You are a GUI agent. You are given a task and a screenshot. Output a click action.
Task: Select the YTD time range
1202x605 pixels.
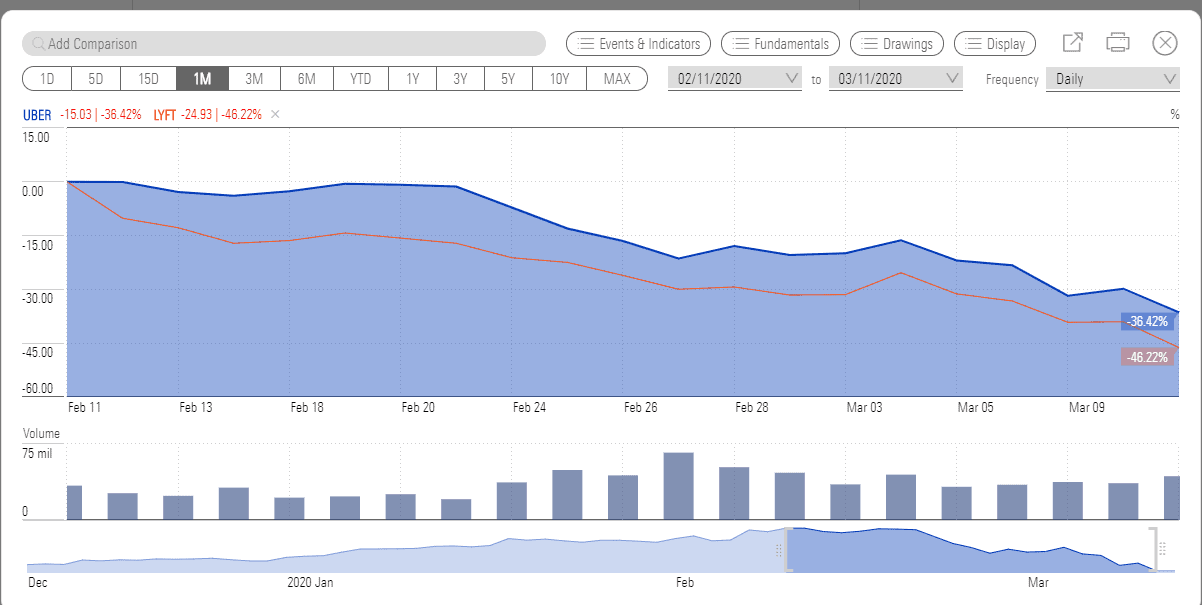[361, 79]
